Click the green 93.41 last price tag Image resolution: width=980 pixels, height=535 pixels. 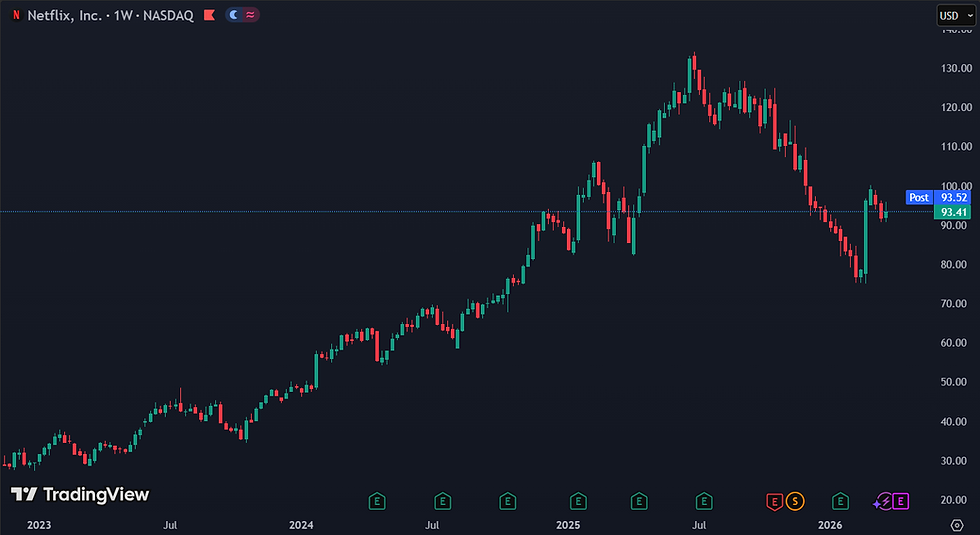pos(954,212)
